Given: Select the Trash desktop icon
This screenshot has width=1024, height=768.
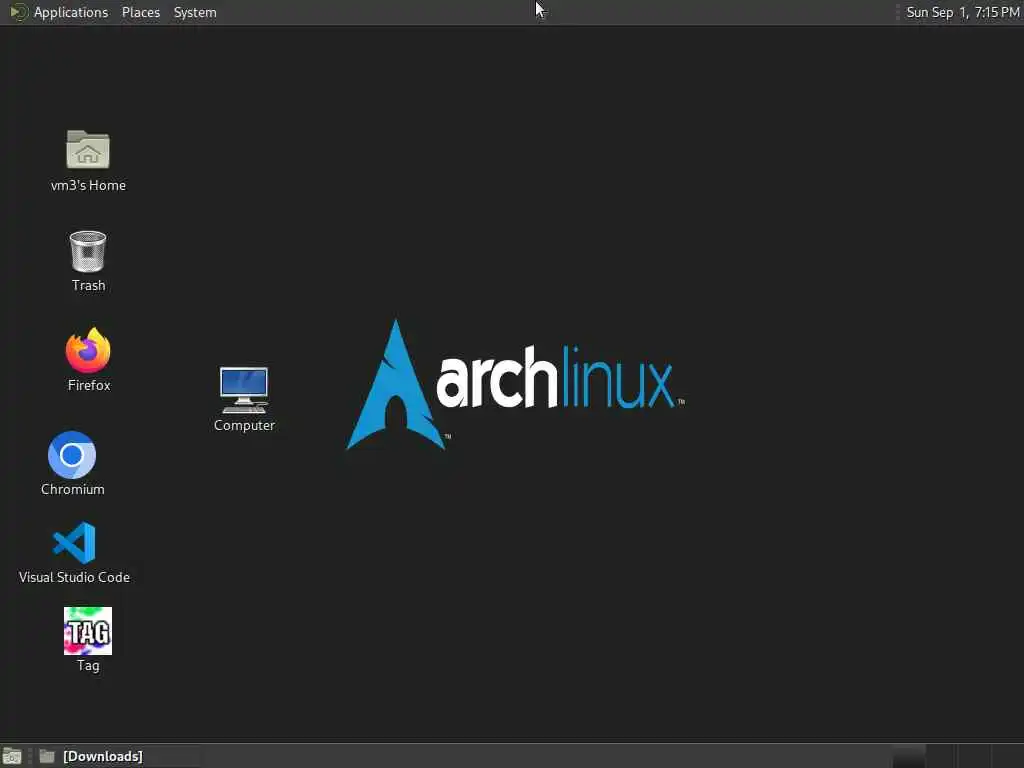Looking at the screenshot, I should 88,251.
